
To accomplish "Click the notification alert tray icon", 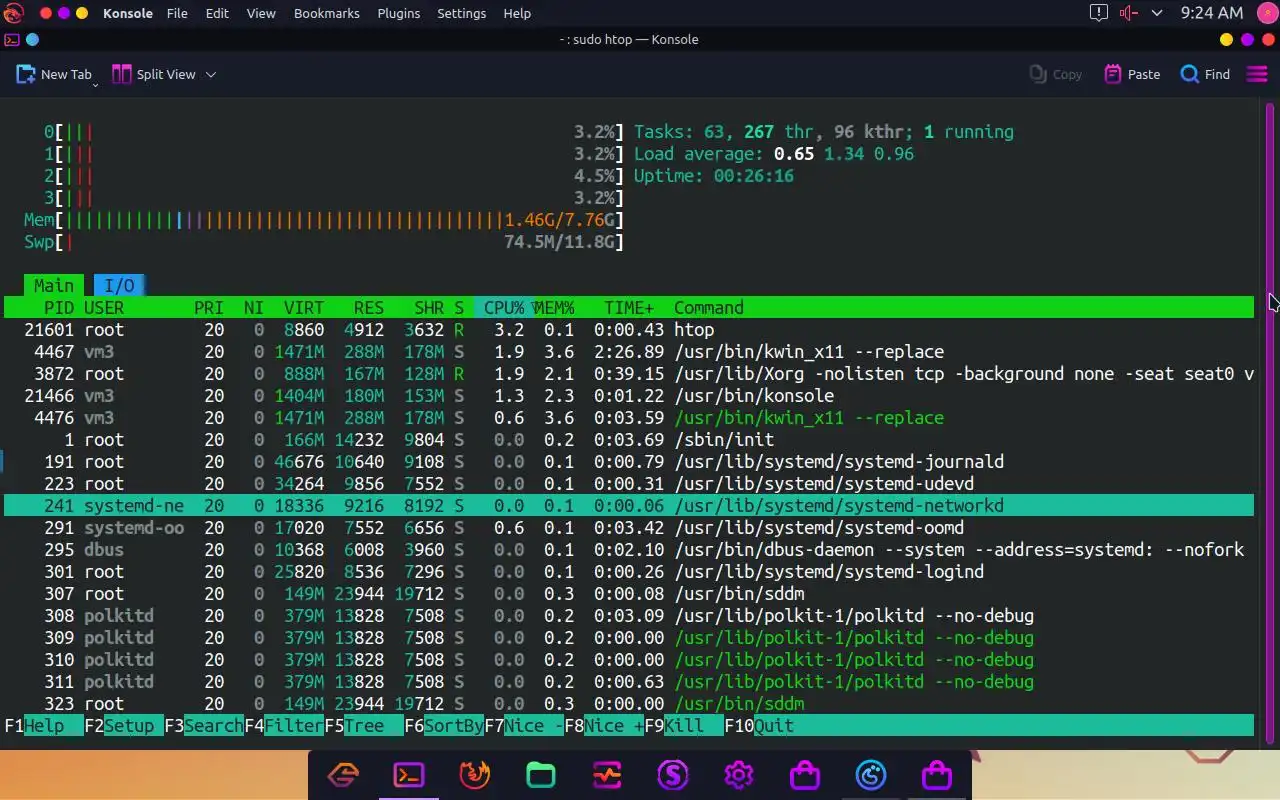I will click(x=1098, y=13).
